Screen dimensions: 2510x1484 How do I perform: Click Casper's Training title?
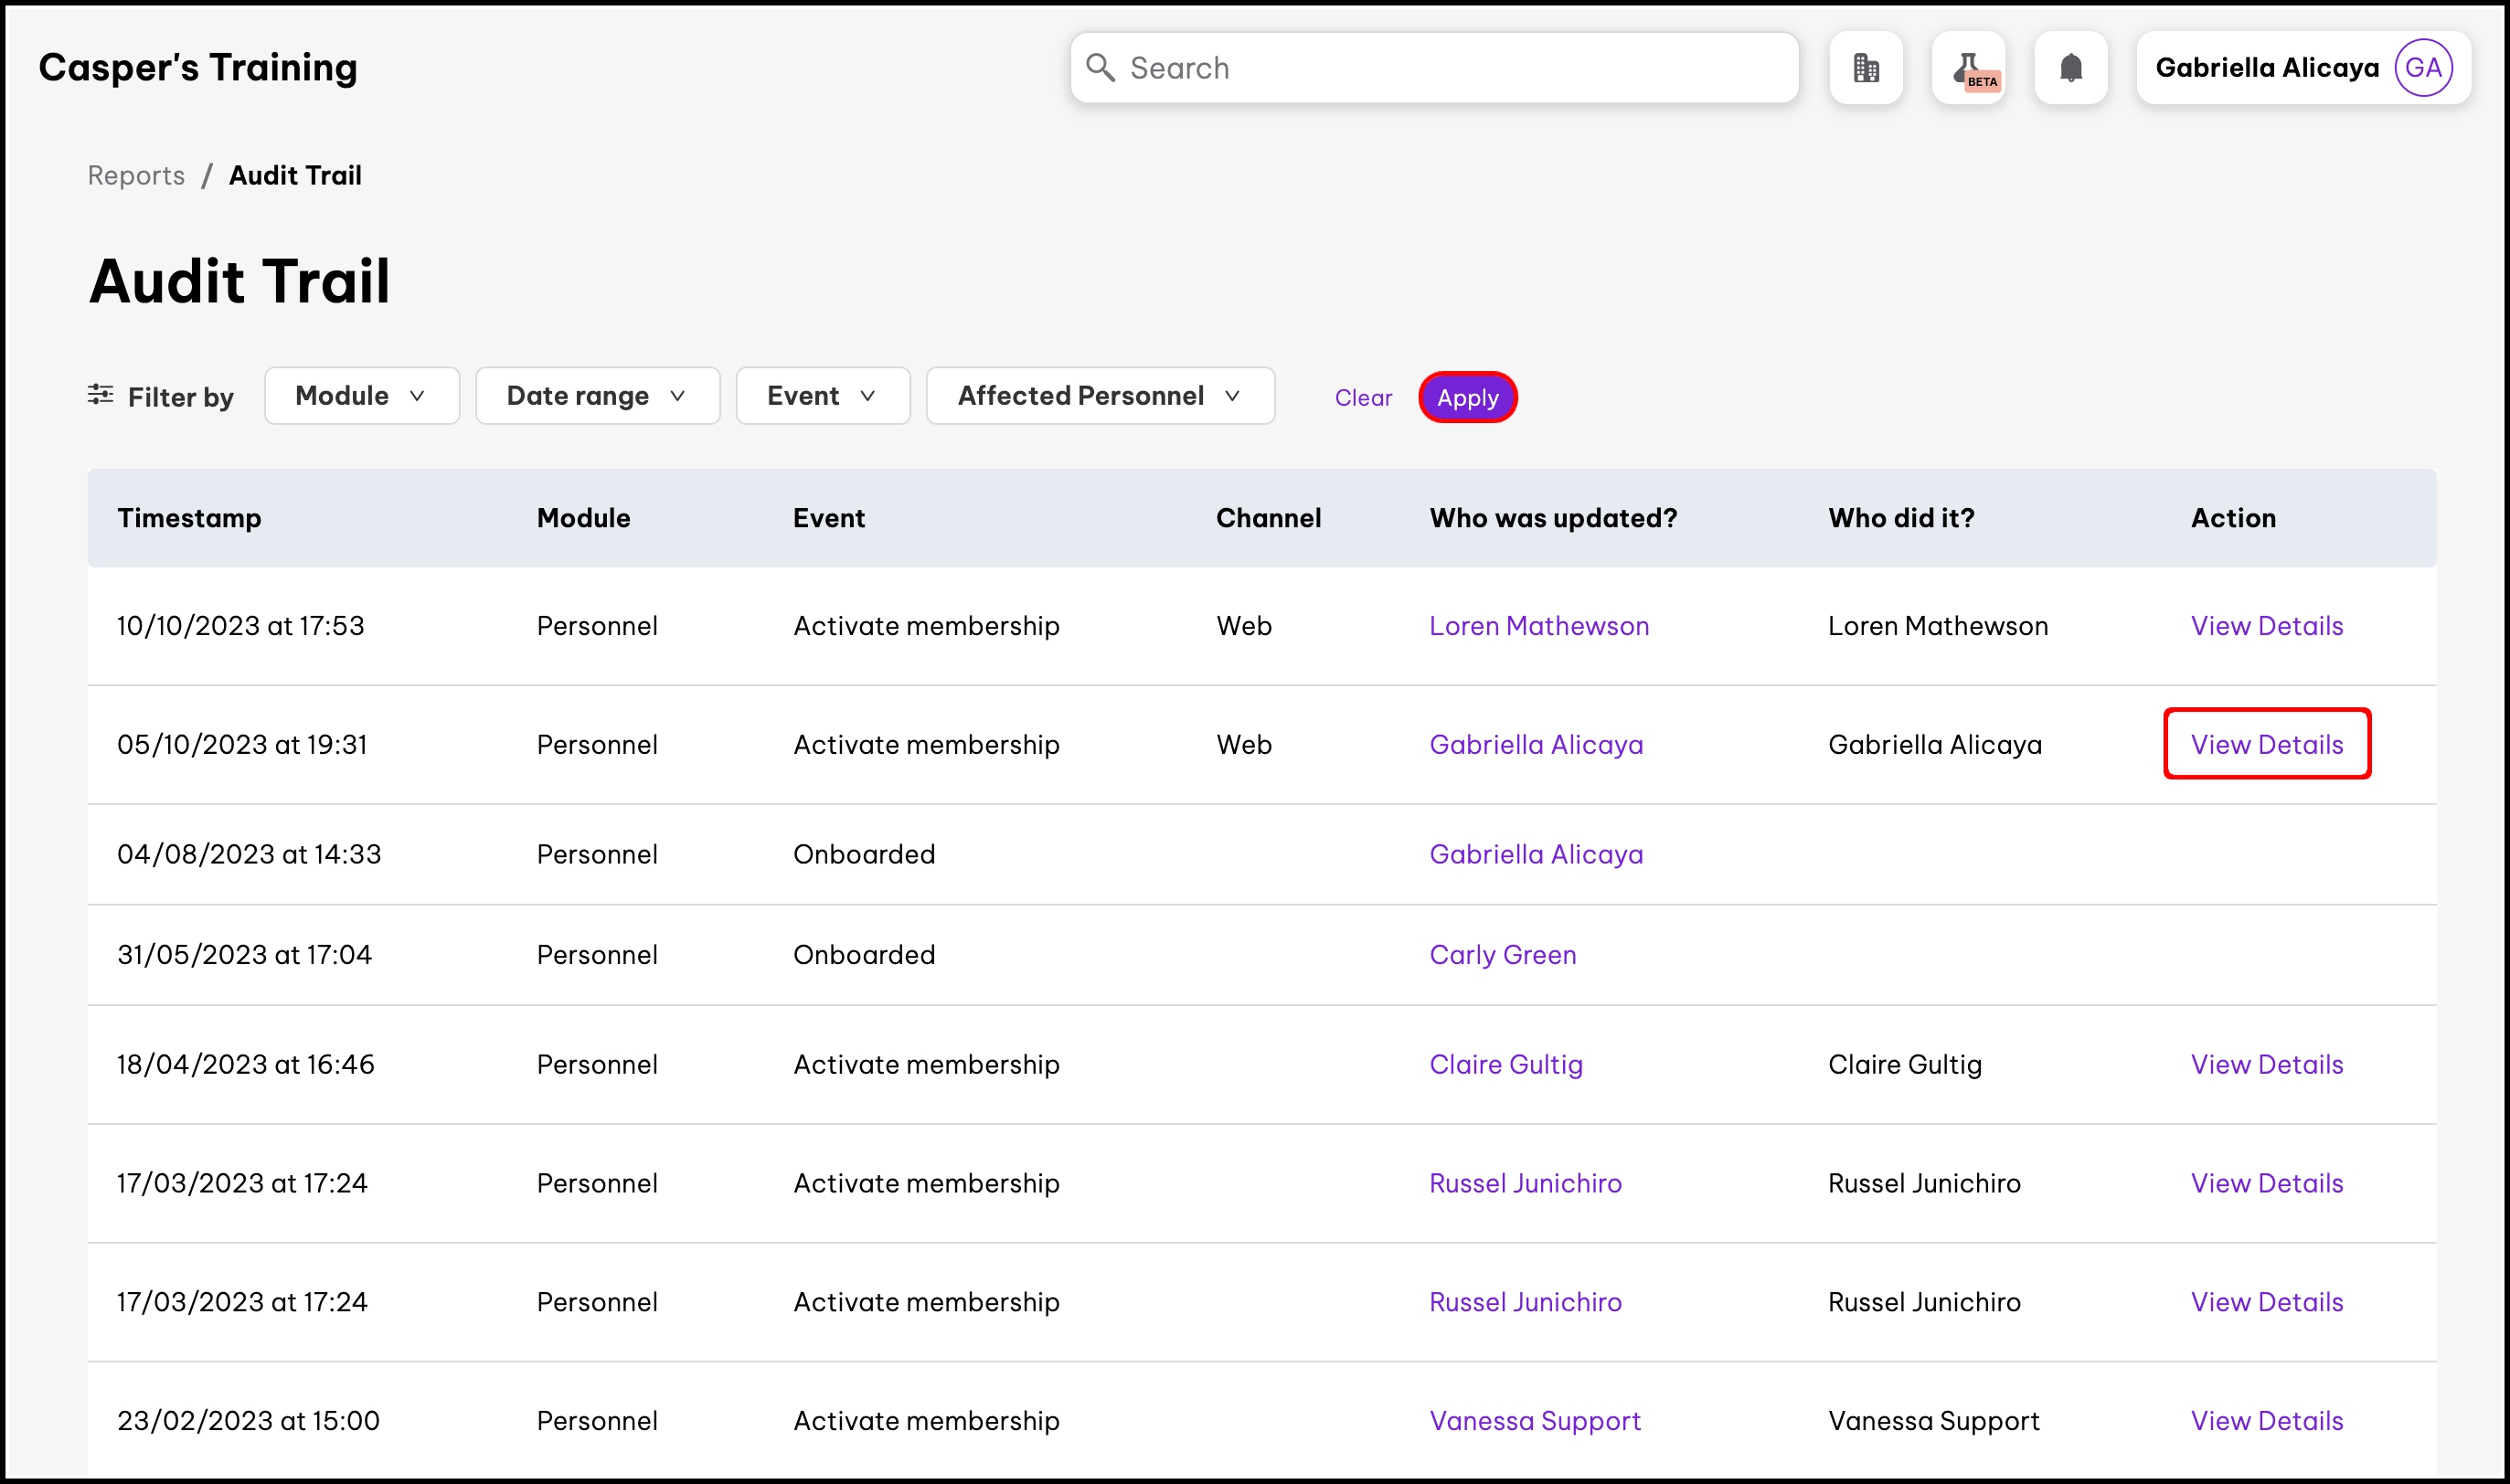point(198,68)
